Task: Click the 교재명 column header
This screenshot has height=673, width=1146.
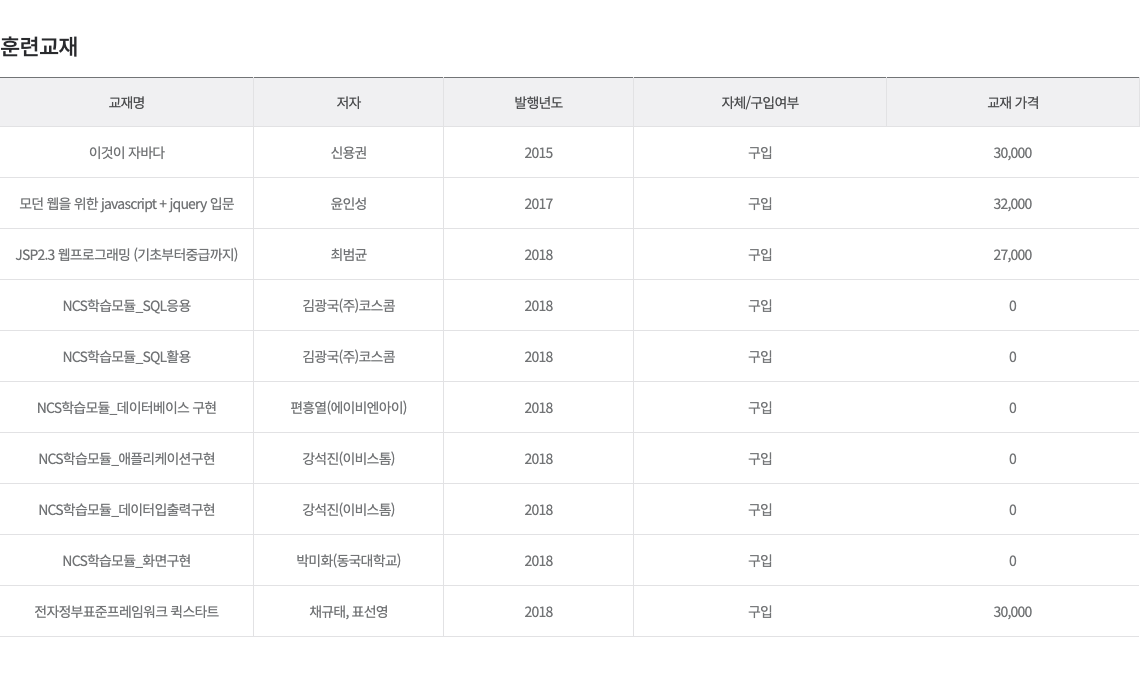Action: 126,102
